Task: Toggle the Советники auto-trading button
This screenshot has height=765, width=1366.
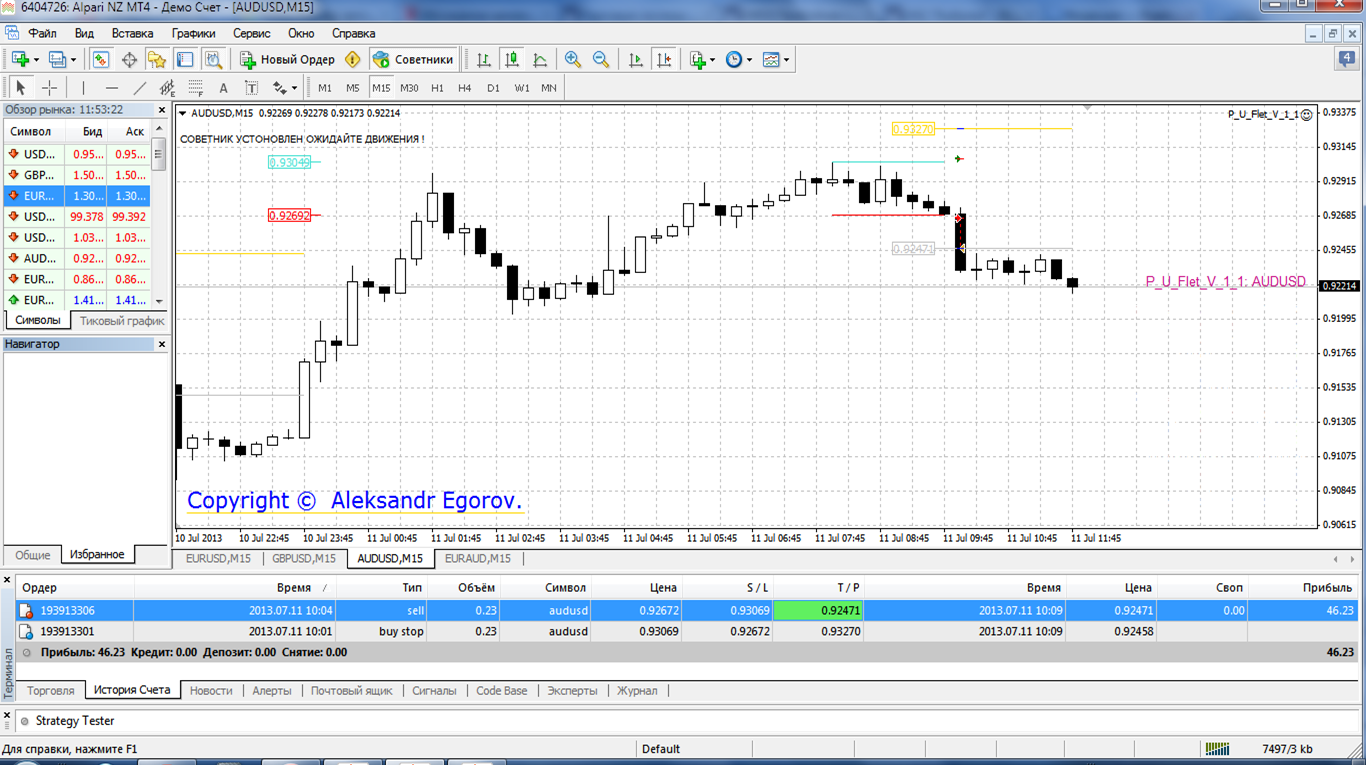Action: 413,60
